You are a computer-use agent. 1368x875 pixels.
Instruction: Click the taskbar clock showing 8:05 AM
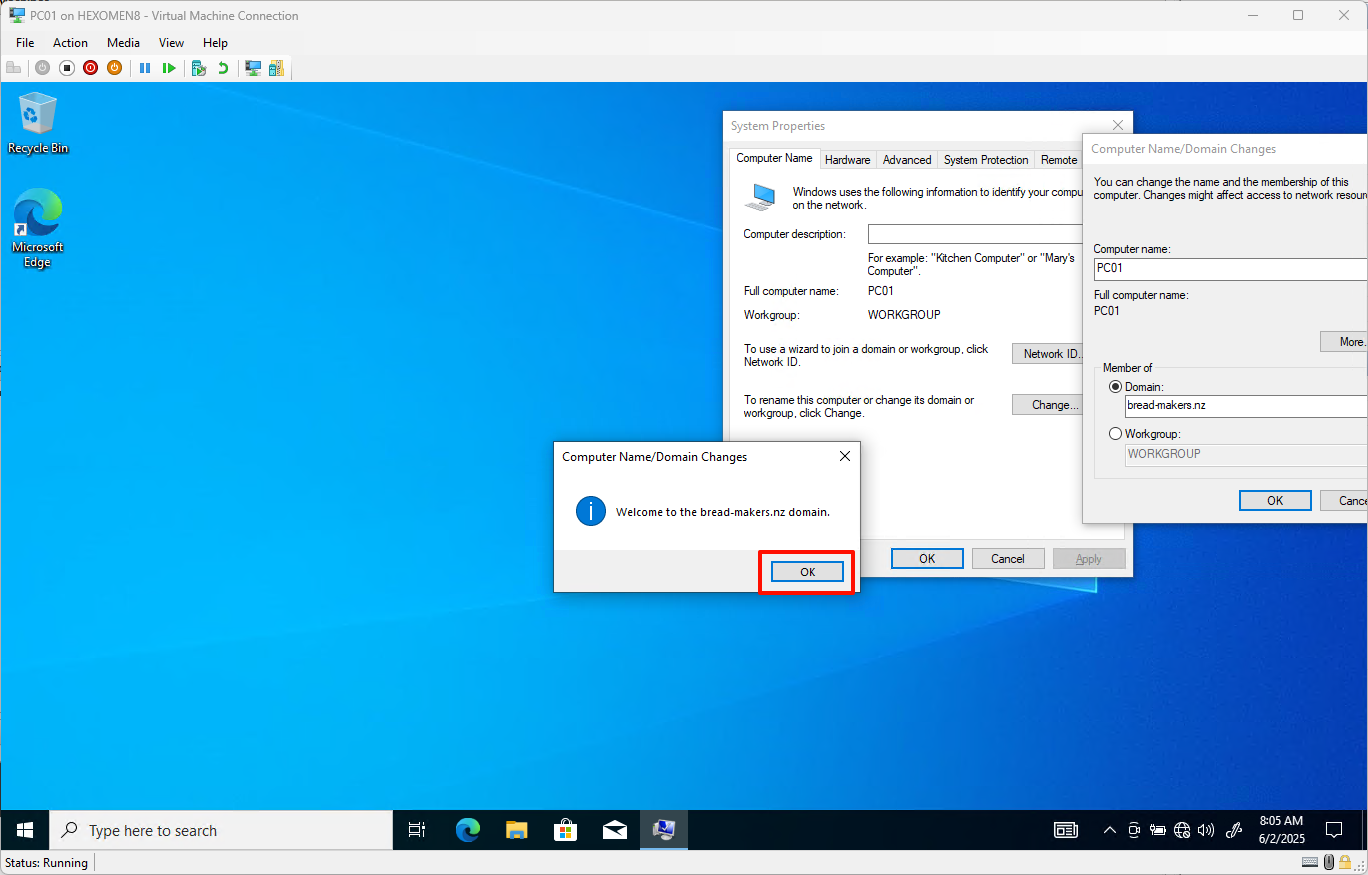coord(1281,830)
